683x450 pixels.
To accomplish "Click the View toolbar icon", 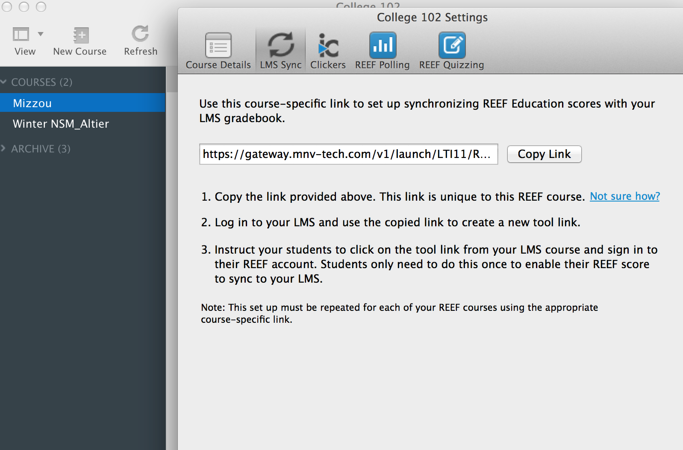I will 21,34.
